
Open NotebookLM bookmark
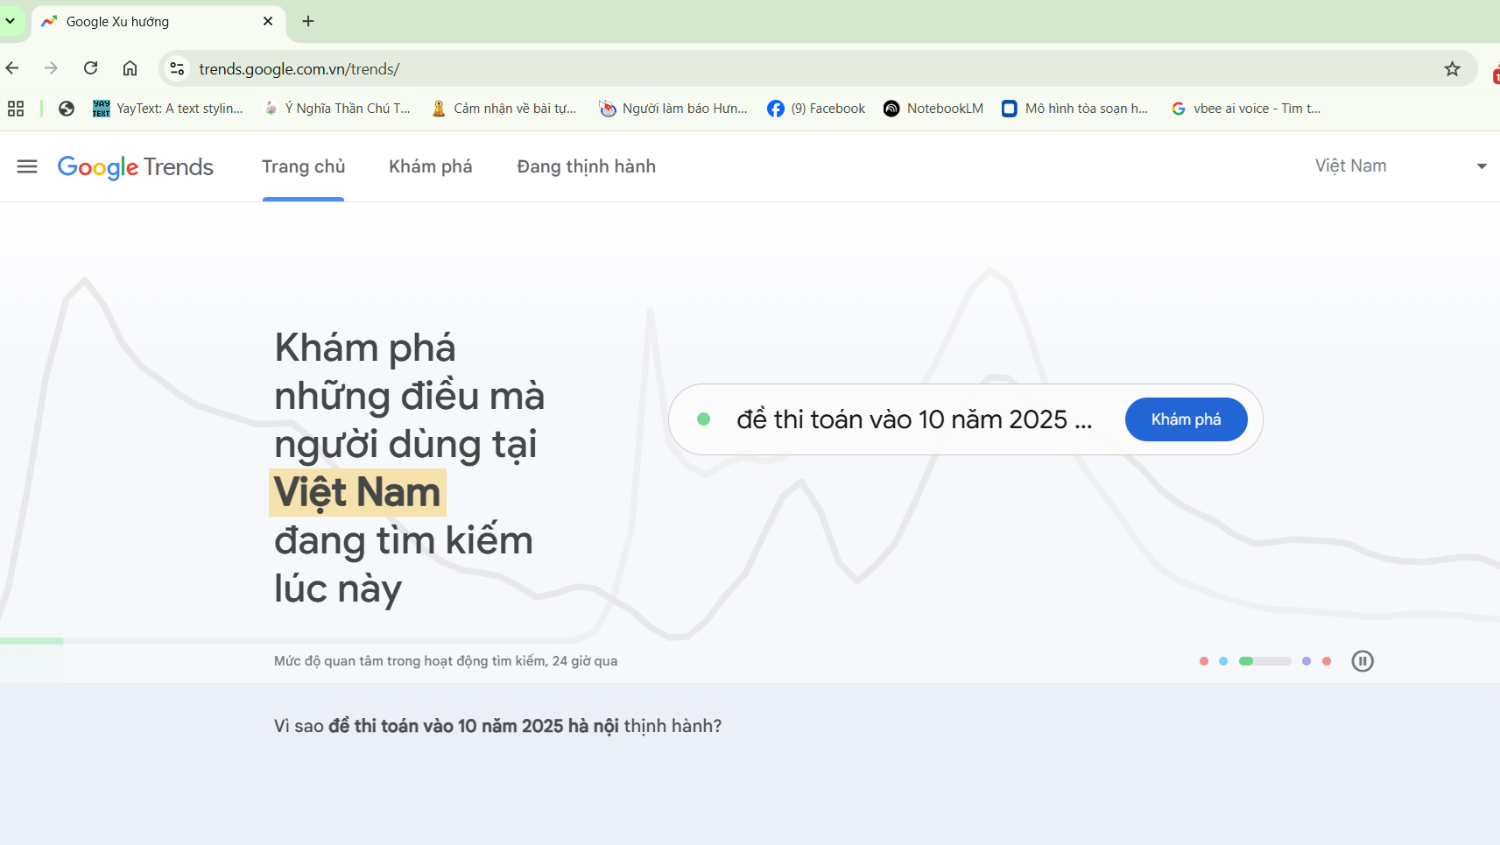(934, 108)
